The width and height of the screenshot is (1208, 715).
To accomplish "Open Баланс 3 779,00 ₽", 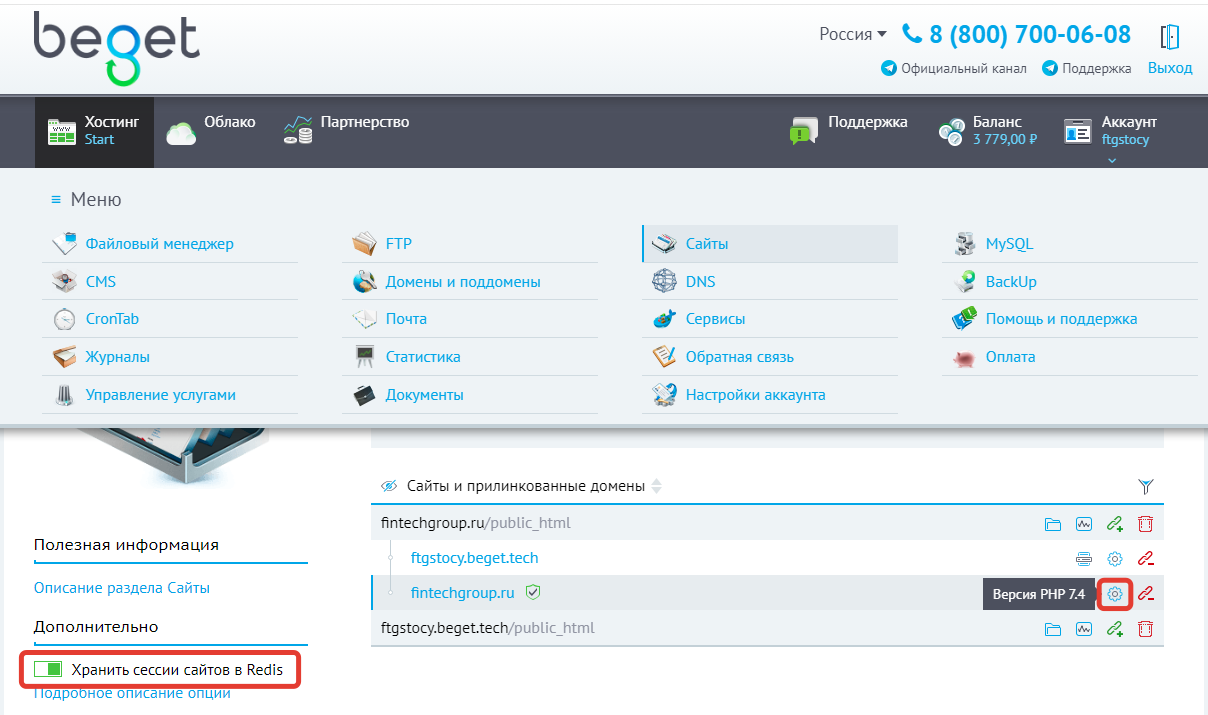I will pyautogui.click(x=988, y=131).
